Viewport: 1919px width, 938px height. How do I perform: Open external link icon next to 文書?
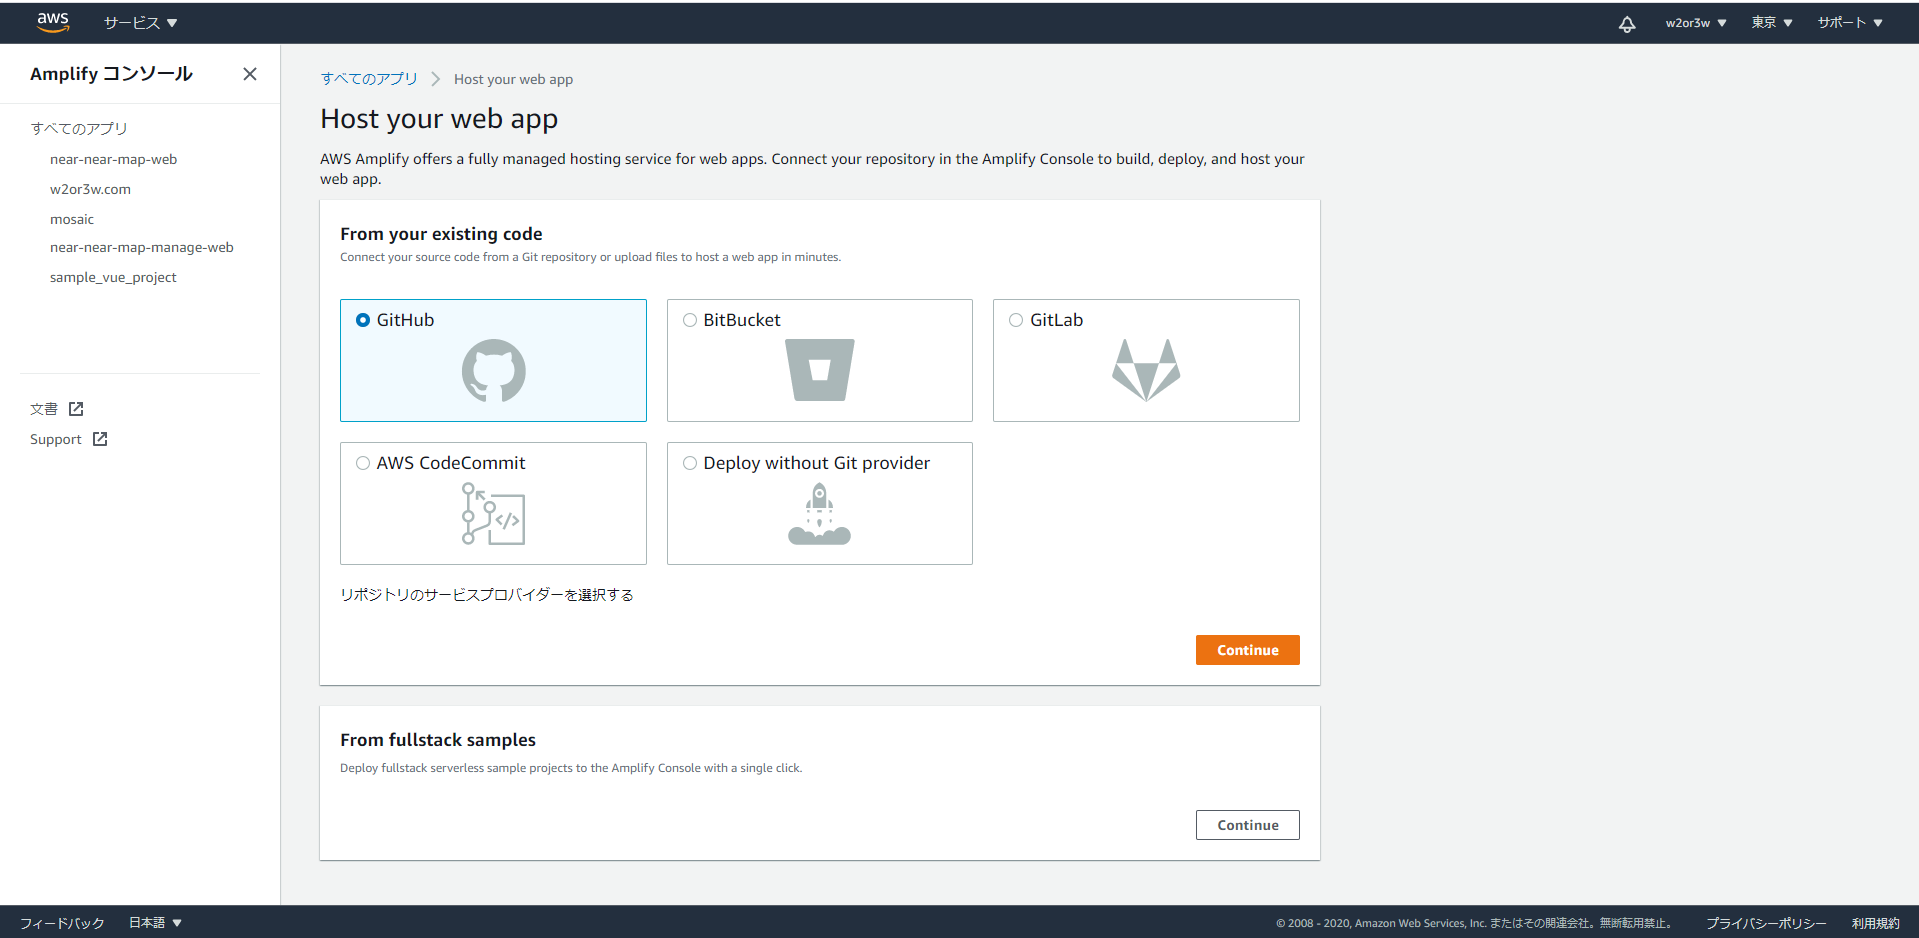[x=76, y=409]
